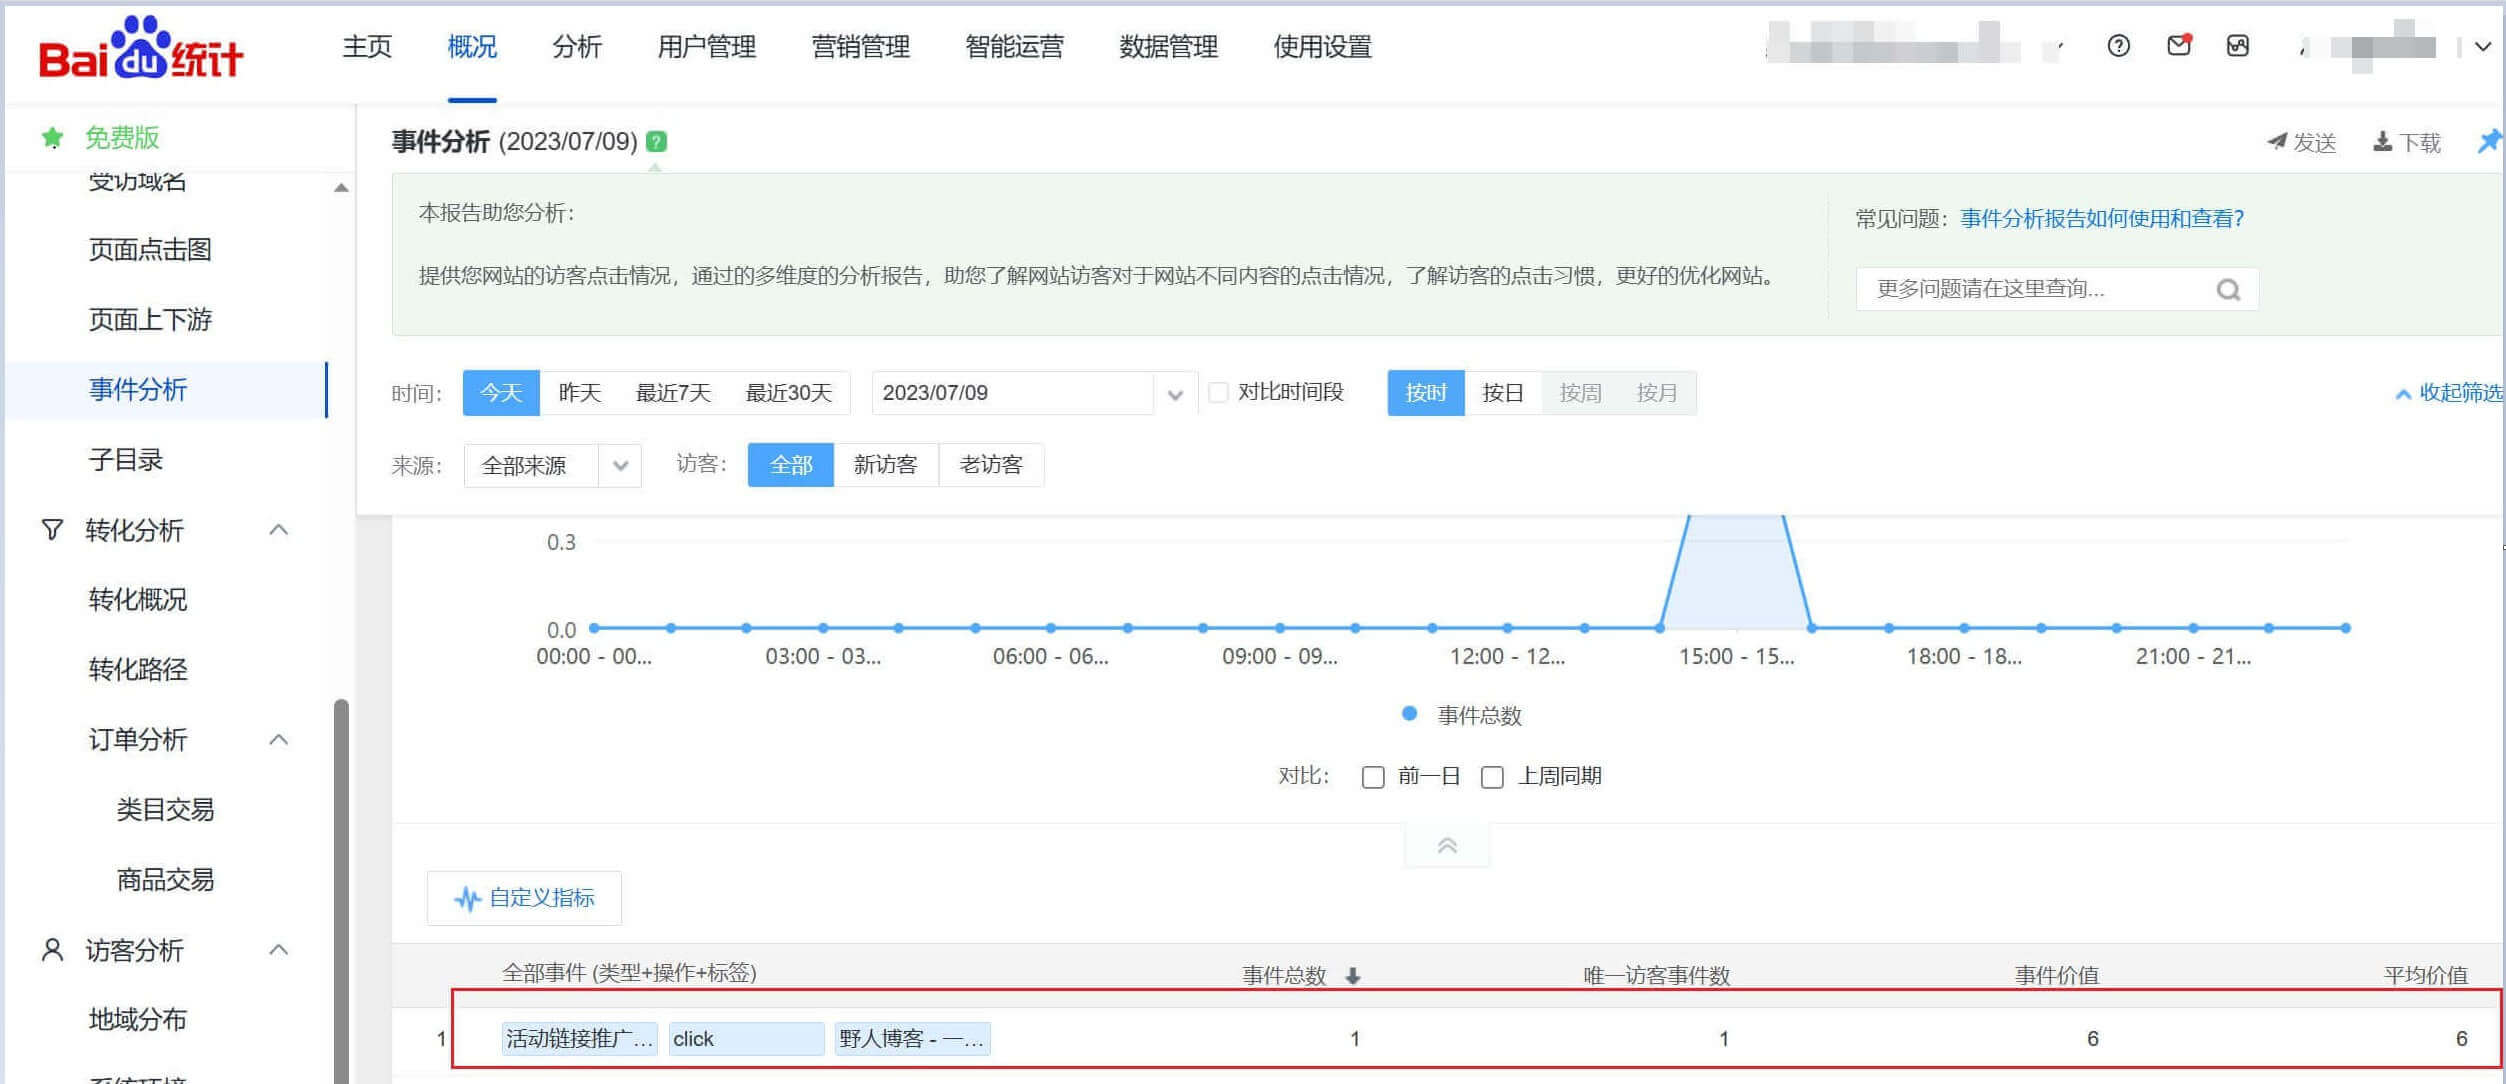Click the funnel icon of 转化分析
This screenshot has height=1084, width=2506.
(52, 529)
